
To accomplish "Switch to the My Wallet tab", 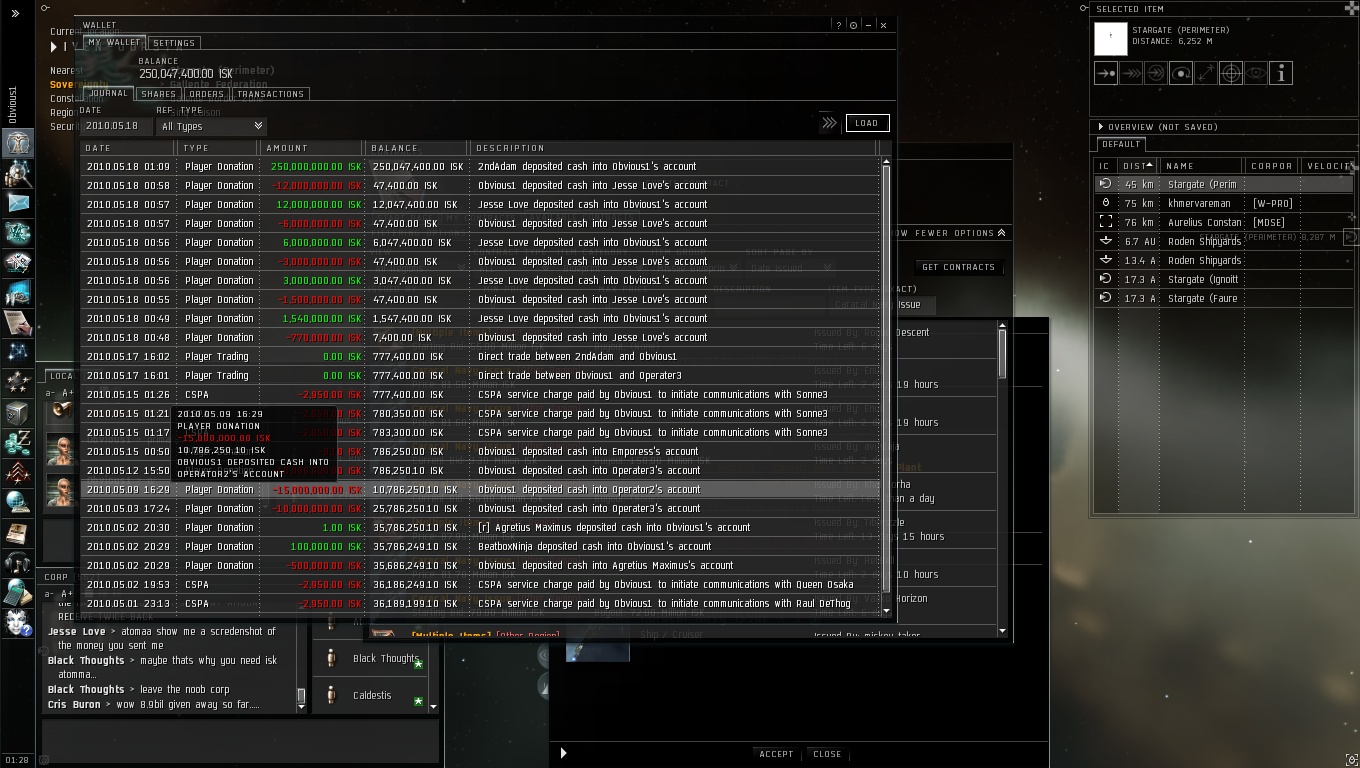I will click(x=114, y=43).
